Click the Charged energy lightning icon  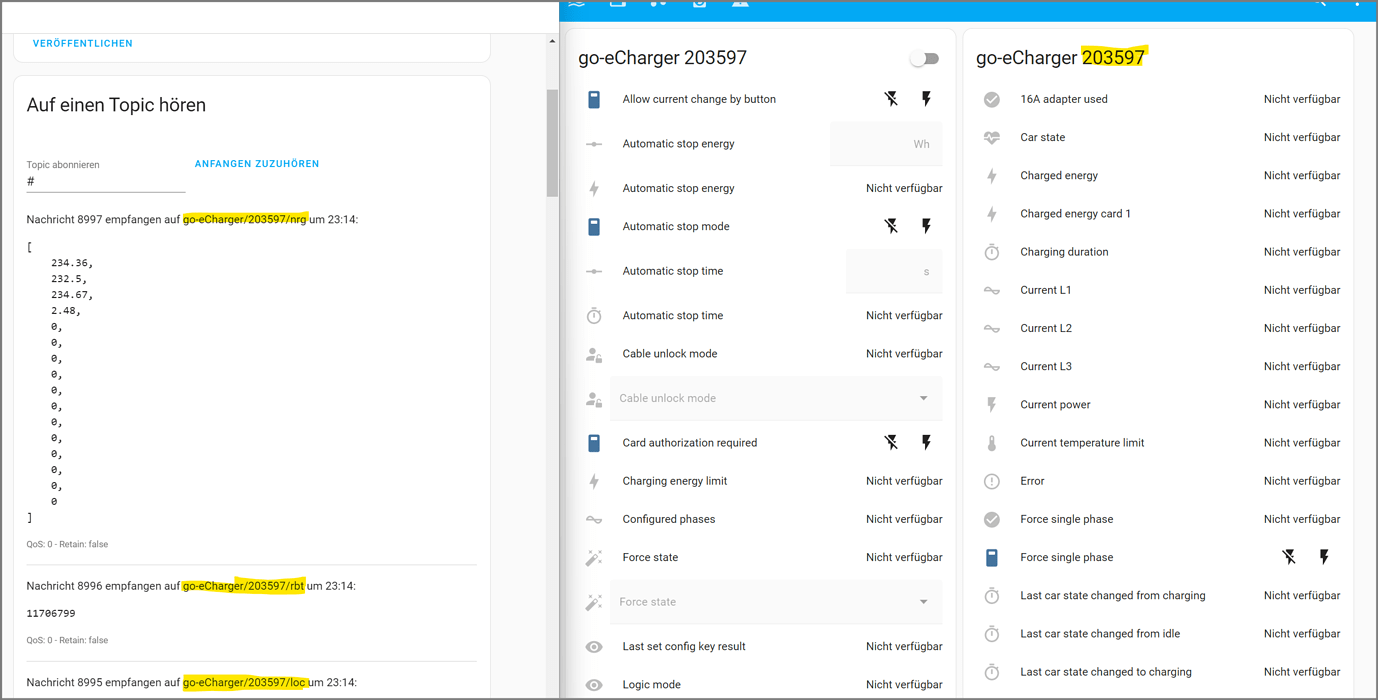click(991, 175)
